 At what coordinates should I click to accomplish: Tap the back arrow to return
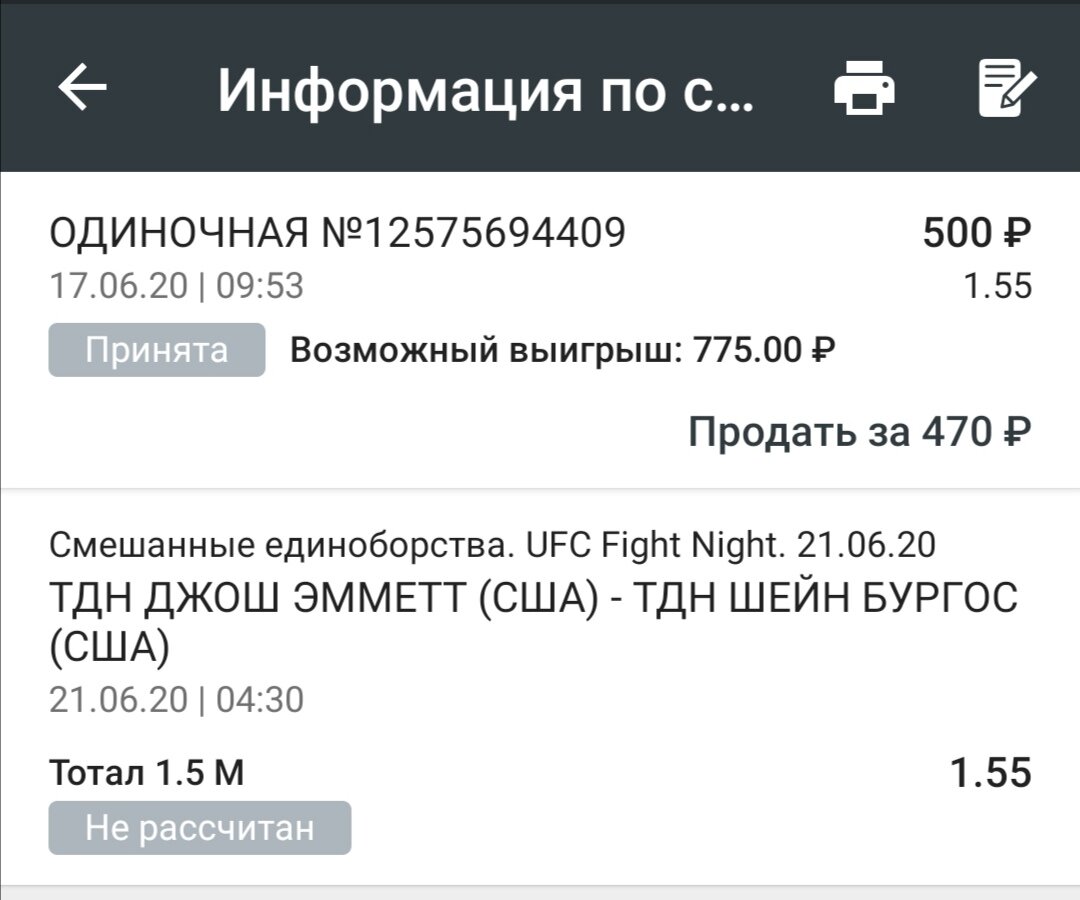click(82, 89)
